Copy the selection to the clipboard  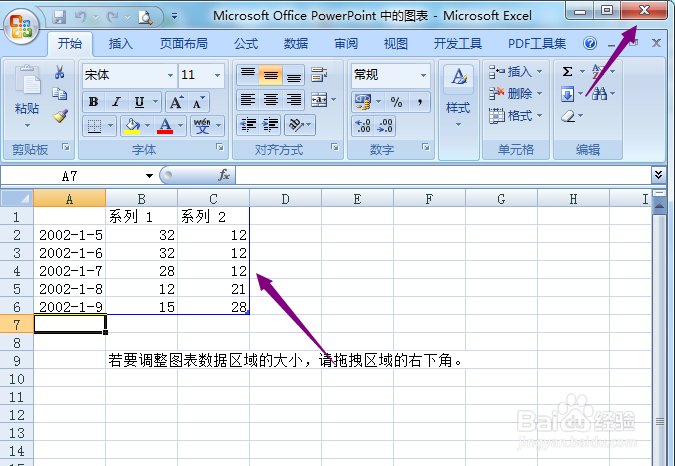click(59, 93)
